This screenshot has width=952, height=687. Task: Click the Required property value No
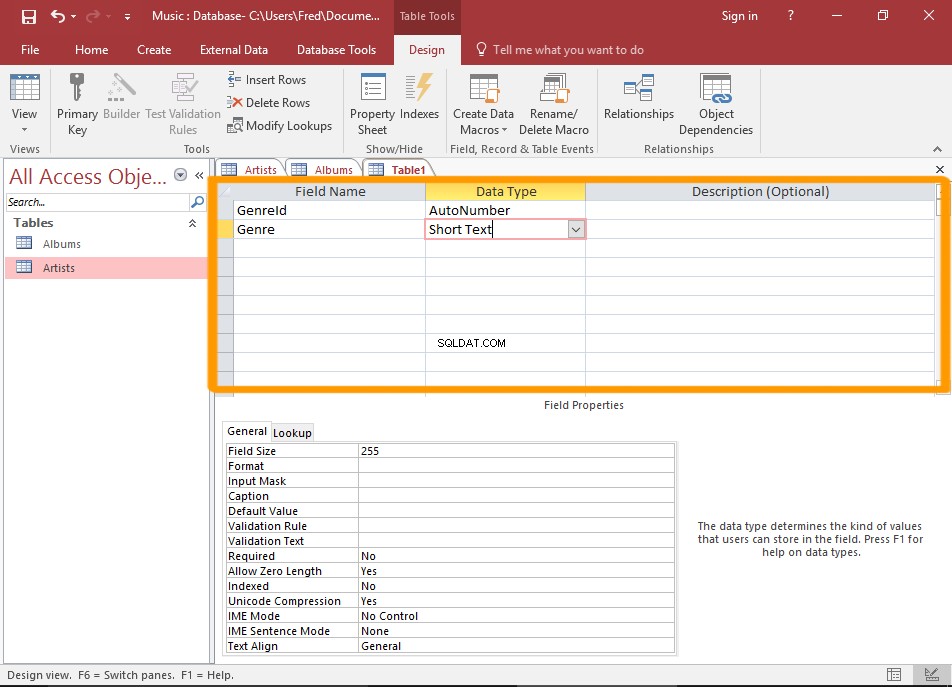coord(516,556)
